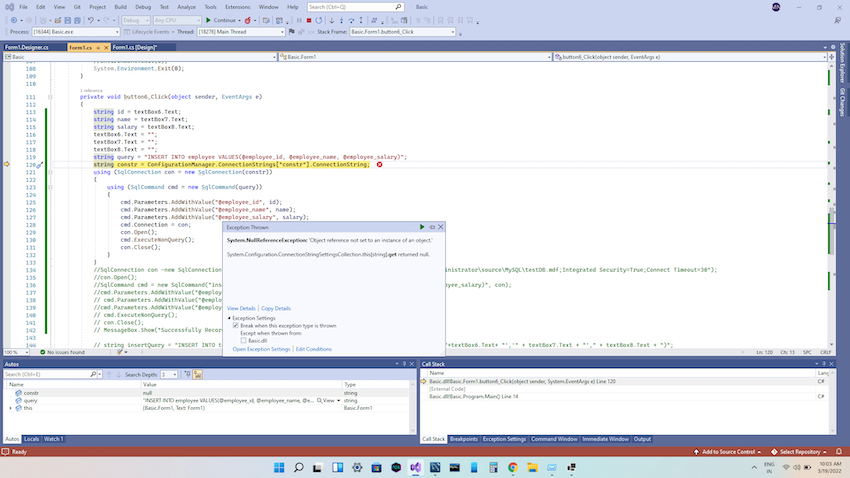This screenshot has height=478, width=850.
Task: Click the editor vertical scrollbar
Action: click(832, 206)
